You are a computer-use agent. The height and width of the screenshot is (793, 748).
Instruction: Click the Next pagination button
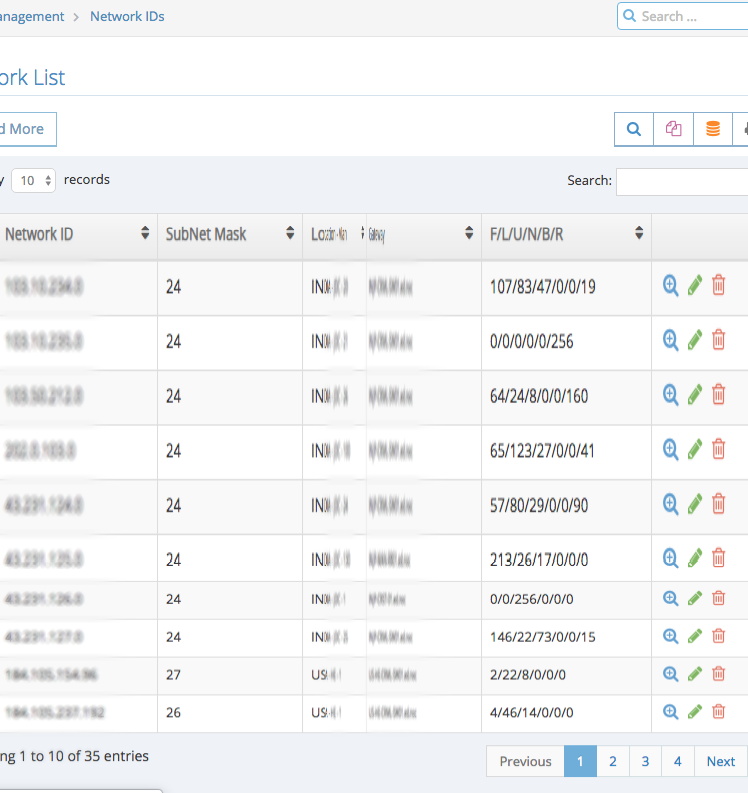[x=721, y=761]
